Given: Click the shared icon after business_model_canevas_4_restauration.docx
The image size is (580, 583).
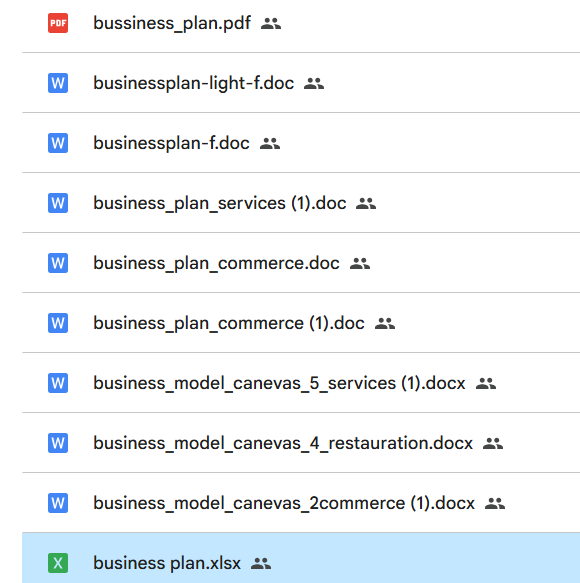Looking at the screenshot, I should pyautogui.click(x=493, y=443).
